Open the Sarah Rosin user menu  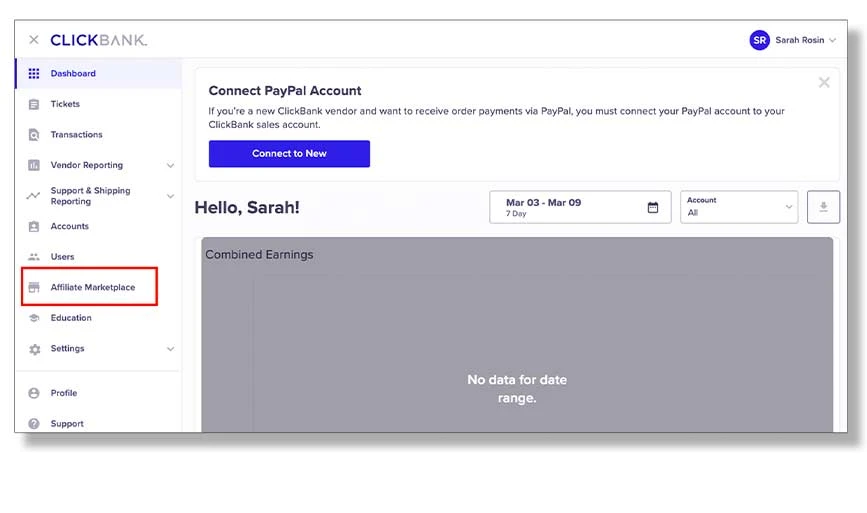[794, 40]
